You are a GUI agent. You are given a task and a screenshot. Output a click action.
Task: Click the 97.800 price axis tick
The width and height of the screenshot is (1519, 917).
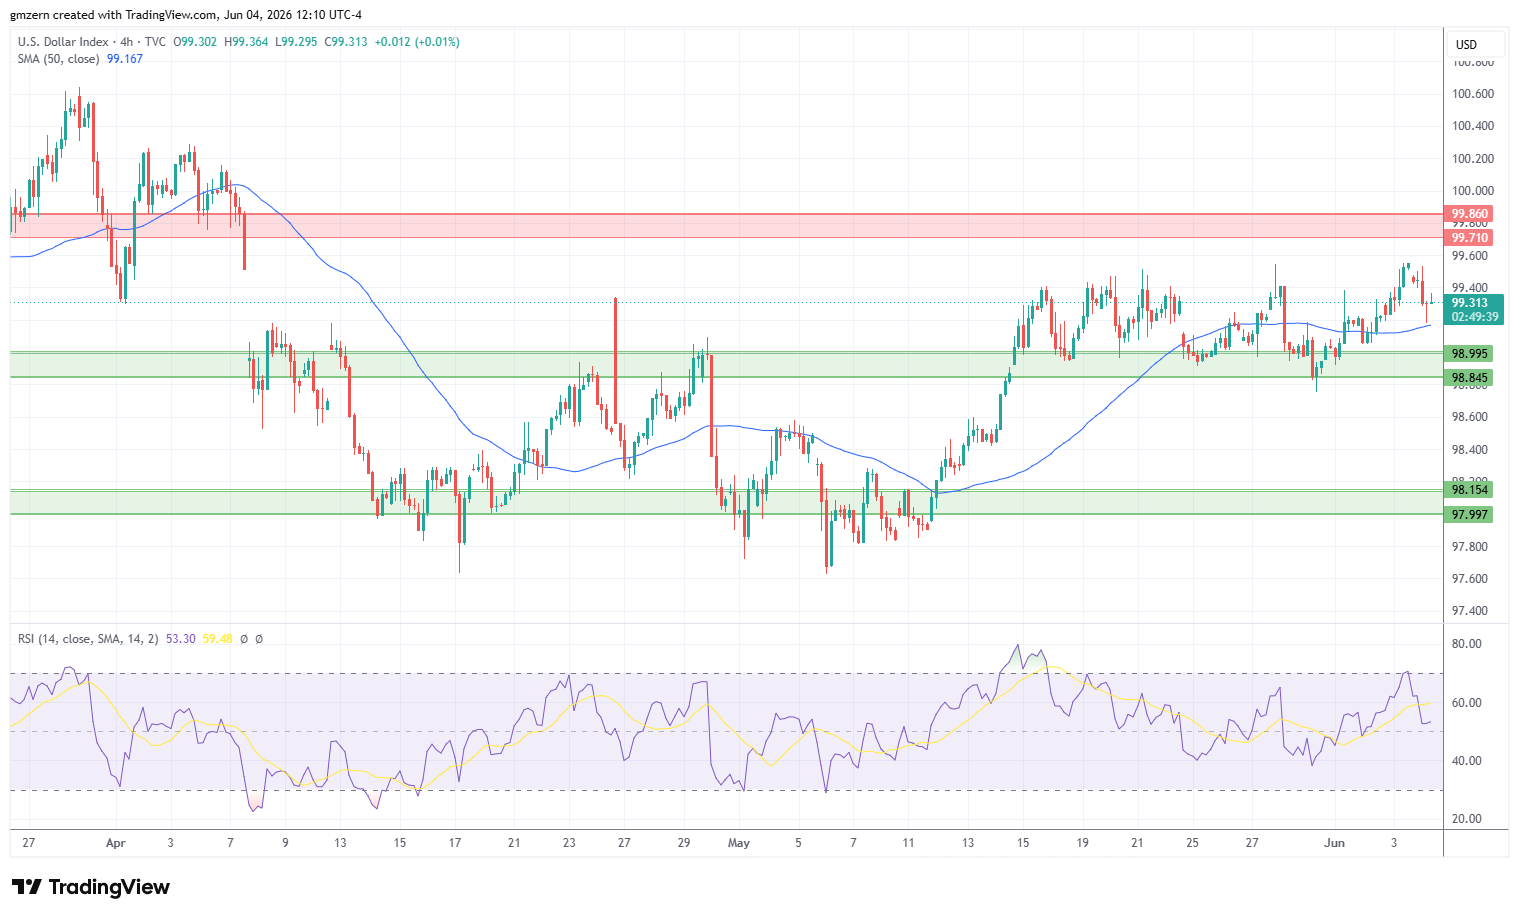1469,547
